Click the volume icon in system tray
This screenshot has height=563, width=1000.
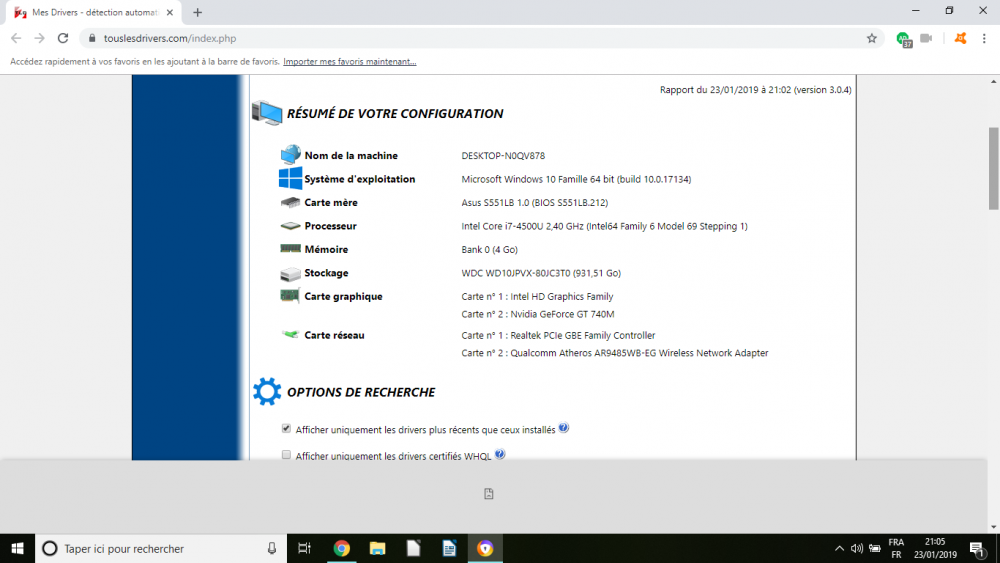coord(856,548)
